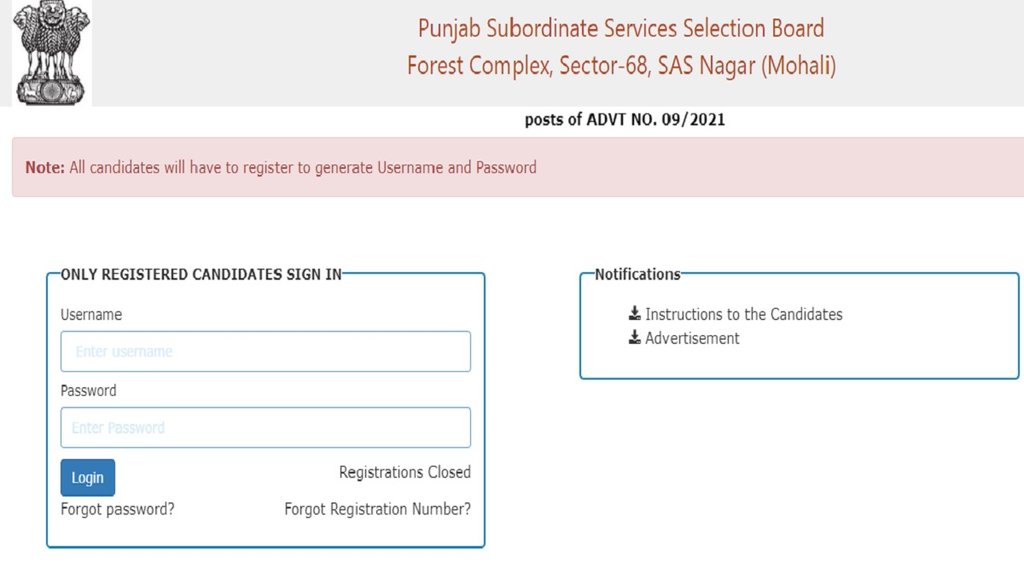Click the Password field label
This screenshot has height=569, width=1024.
click(88, 390)
